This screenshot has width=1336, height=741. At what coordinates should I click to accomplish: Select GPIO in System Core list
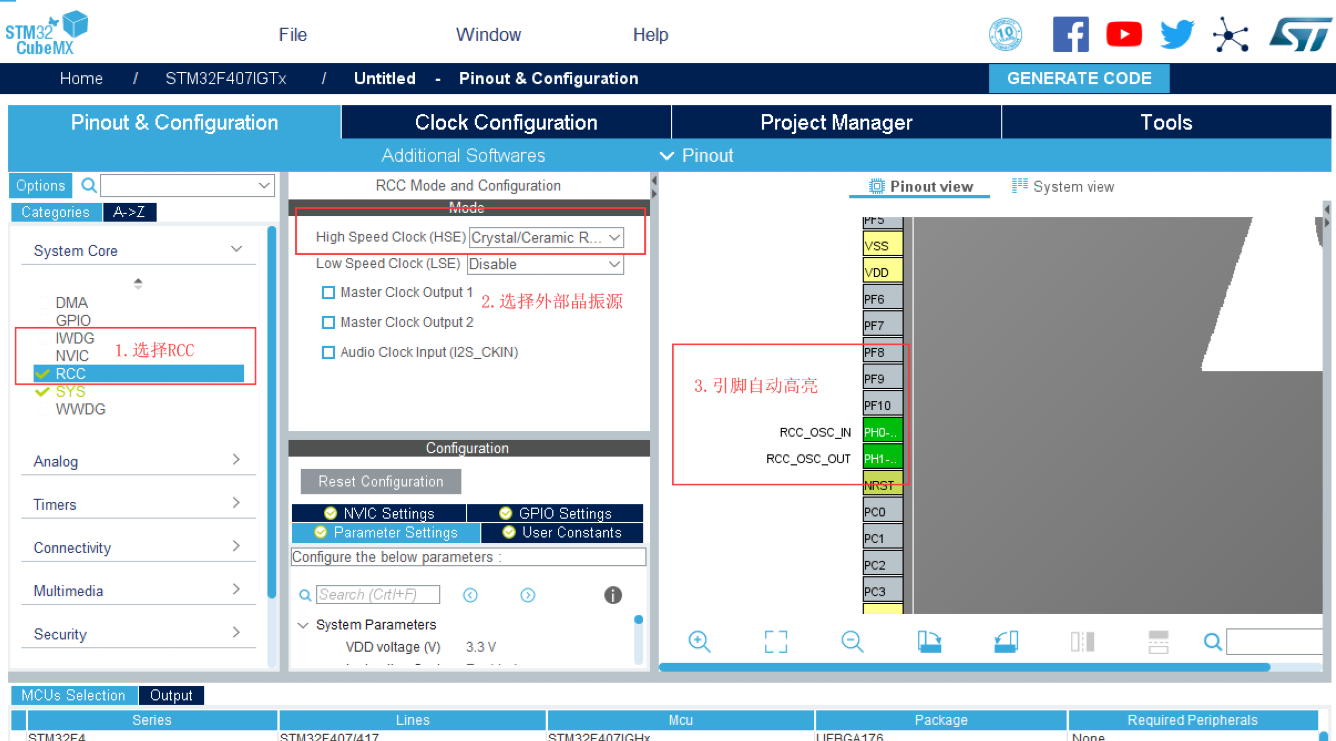73,320
